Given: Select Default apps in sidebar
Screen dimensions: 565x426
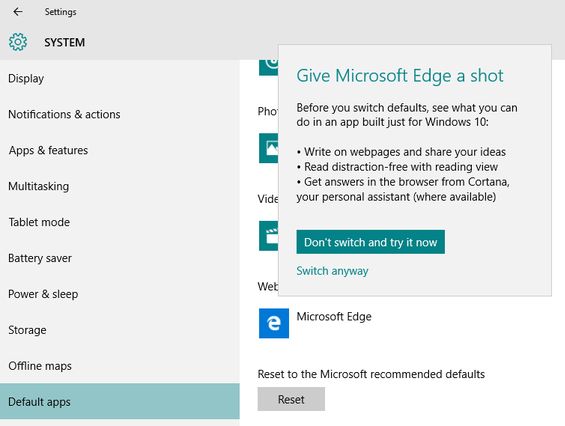Looking at the screenshot, I should point(120,401).
